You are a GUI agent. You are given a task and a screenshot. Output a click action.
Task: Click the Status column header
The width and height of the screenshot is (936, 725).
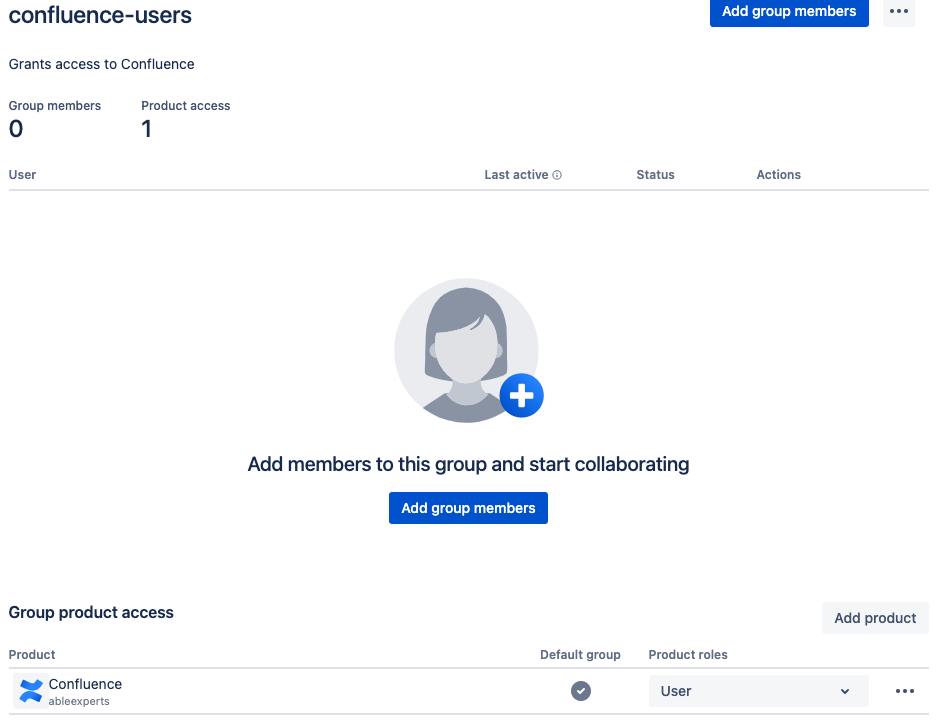pyautogui.click(x=655, y=174)
